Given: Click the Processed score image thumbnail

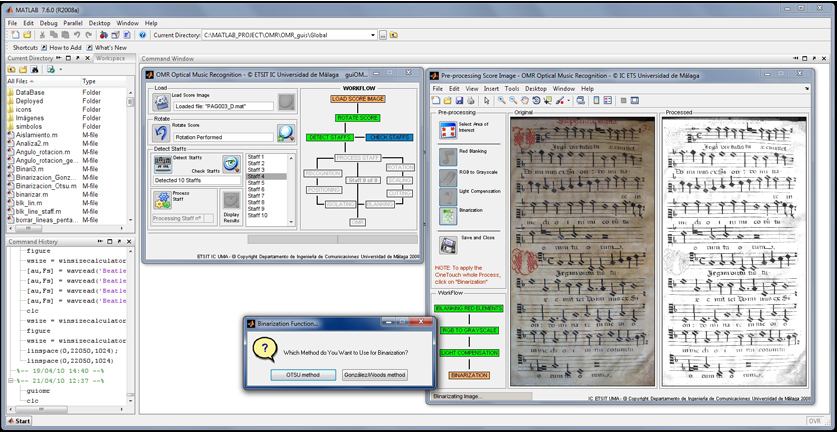Looking at the screenshot, I should (735, 251).
